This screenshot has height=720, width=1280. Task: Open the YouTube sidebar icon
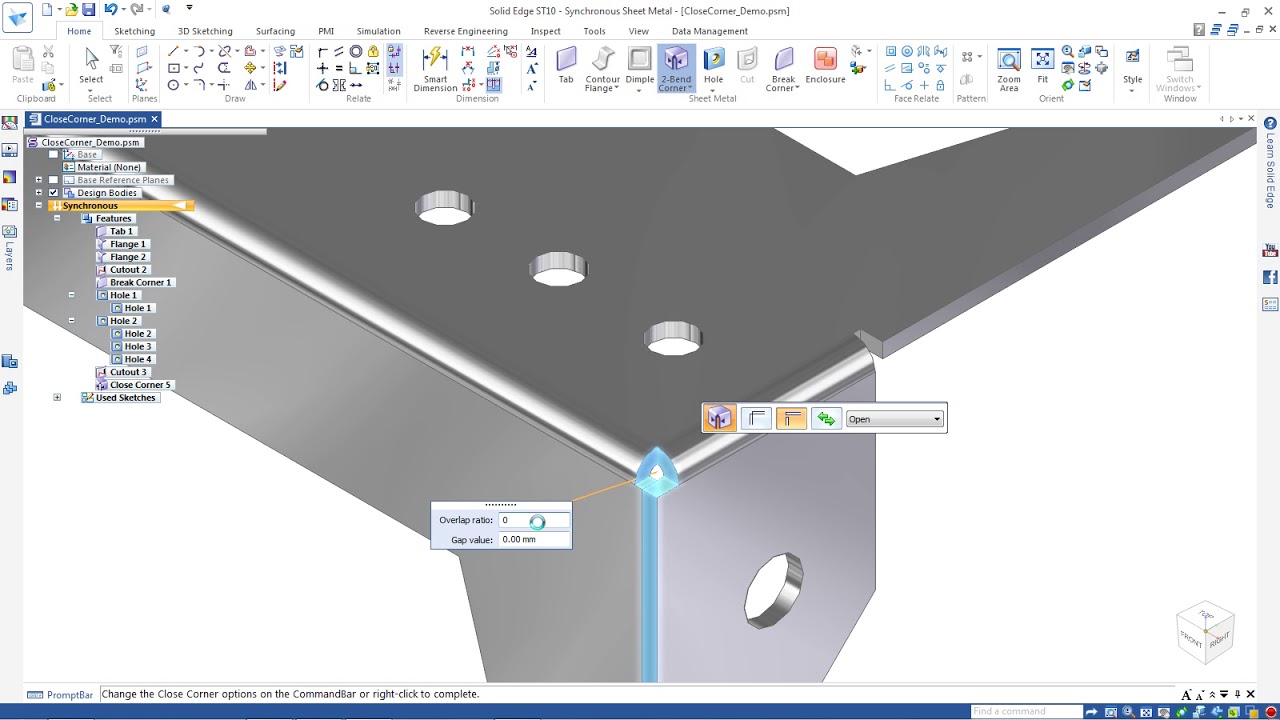tap(1271, 250)
